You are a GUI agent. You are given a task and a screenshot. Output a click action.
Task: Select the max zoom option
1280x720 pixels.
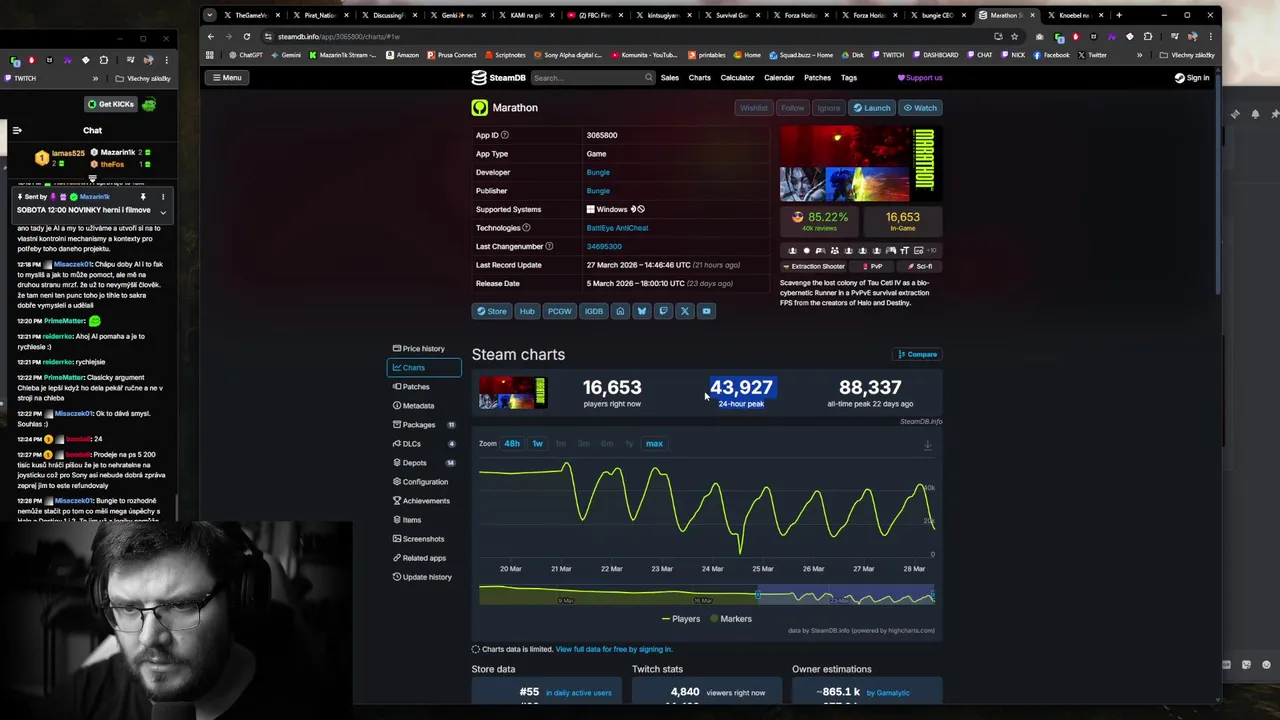pos(654,443)
